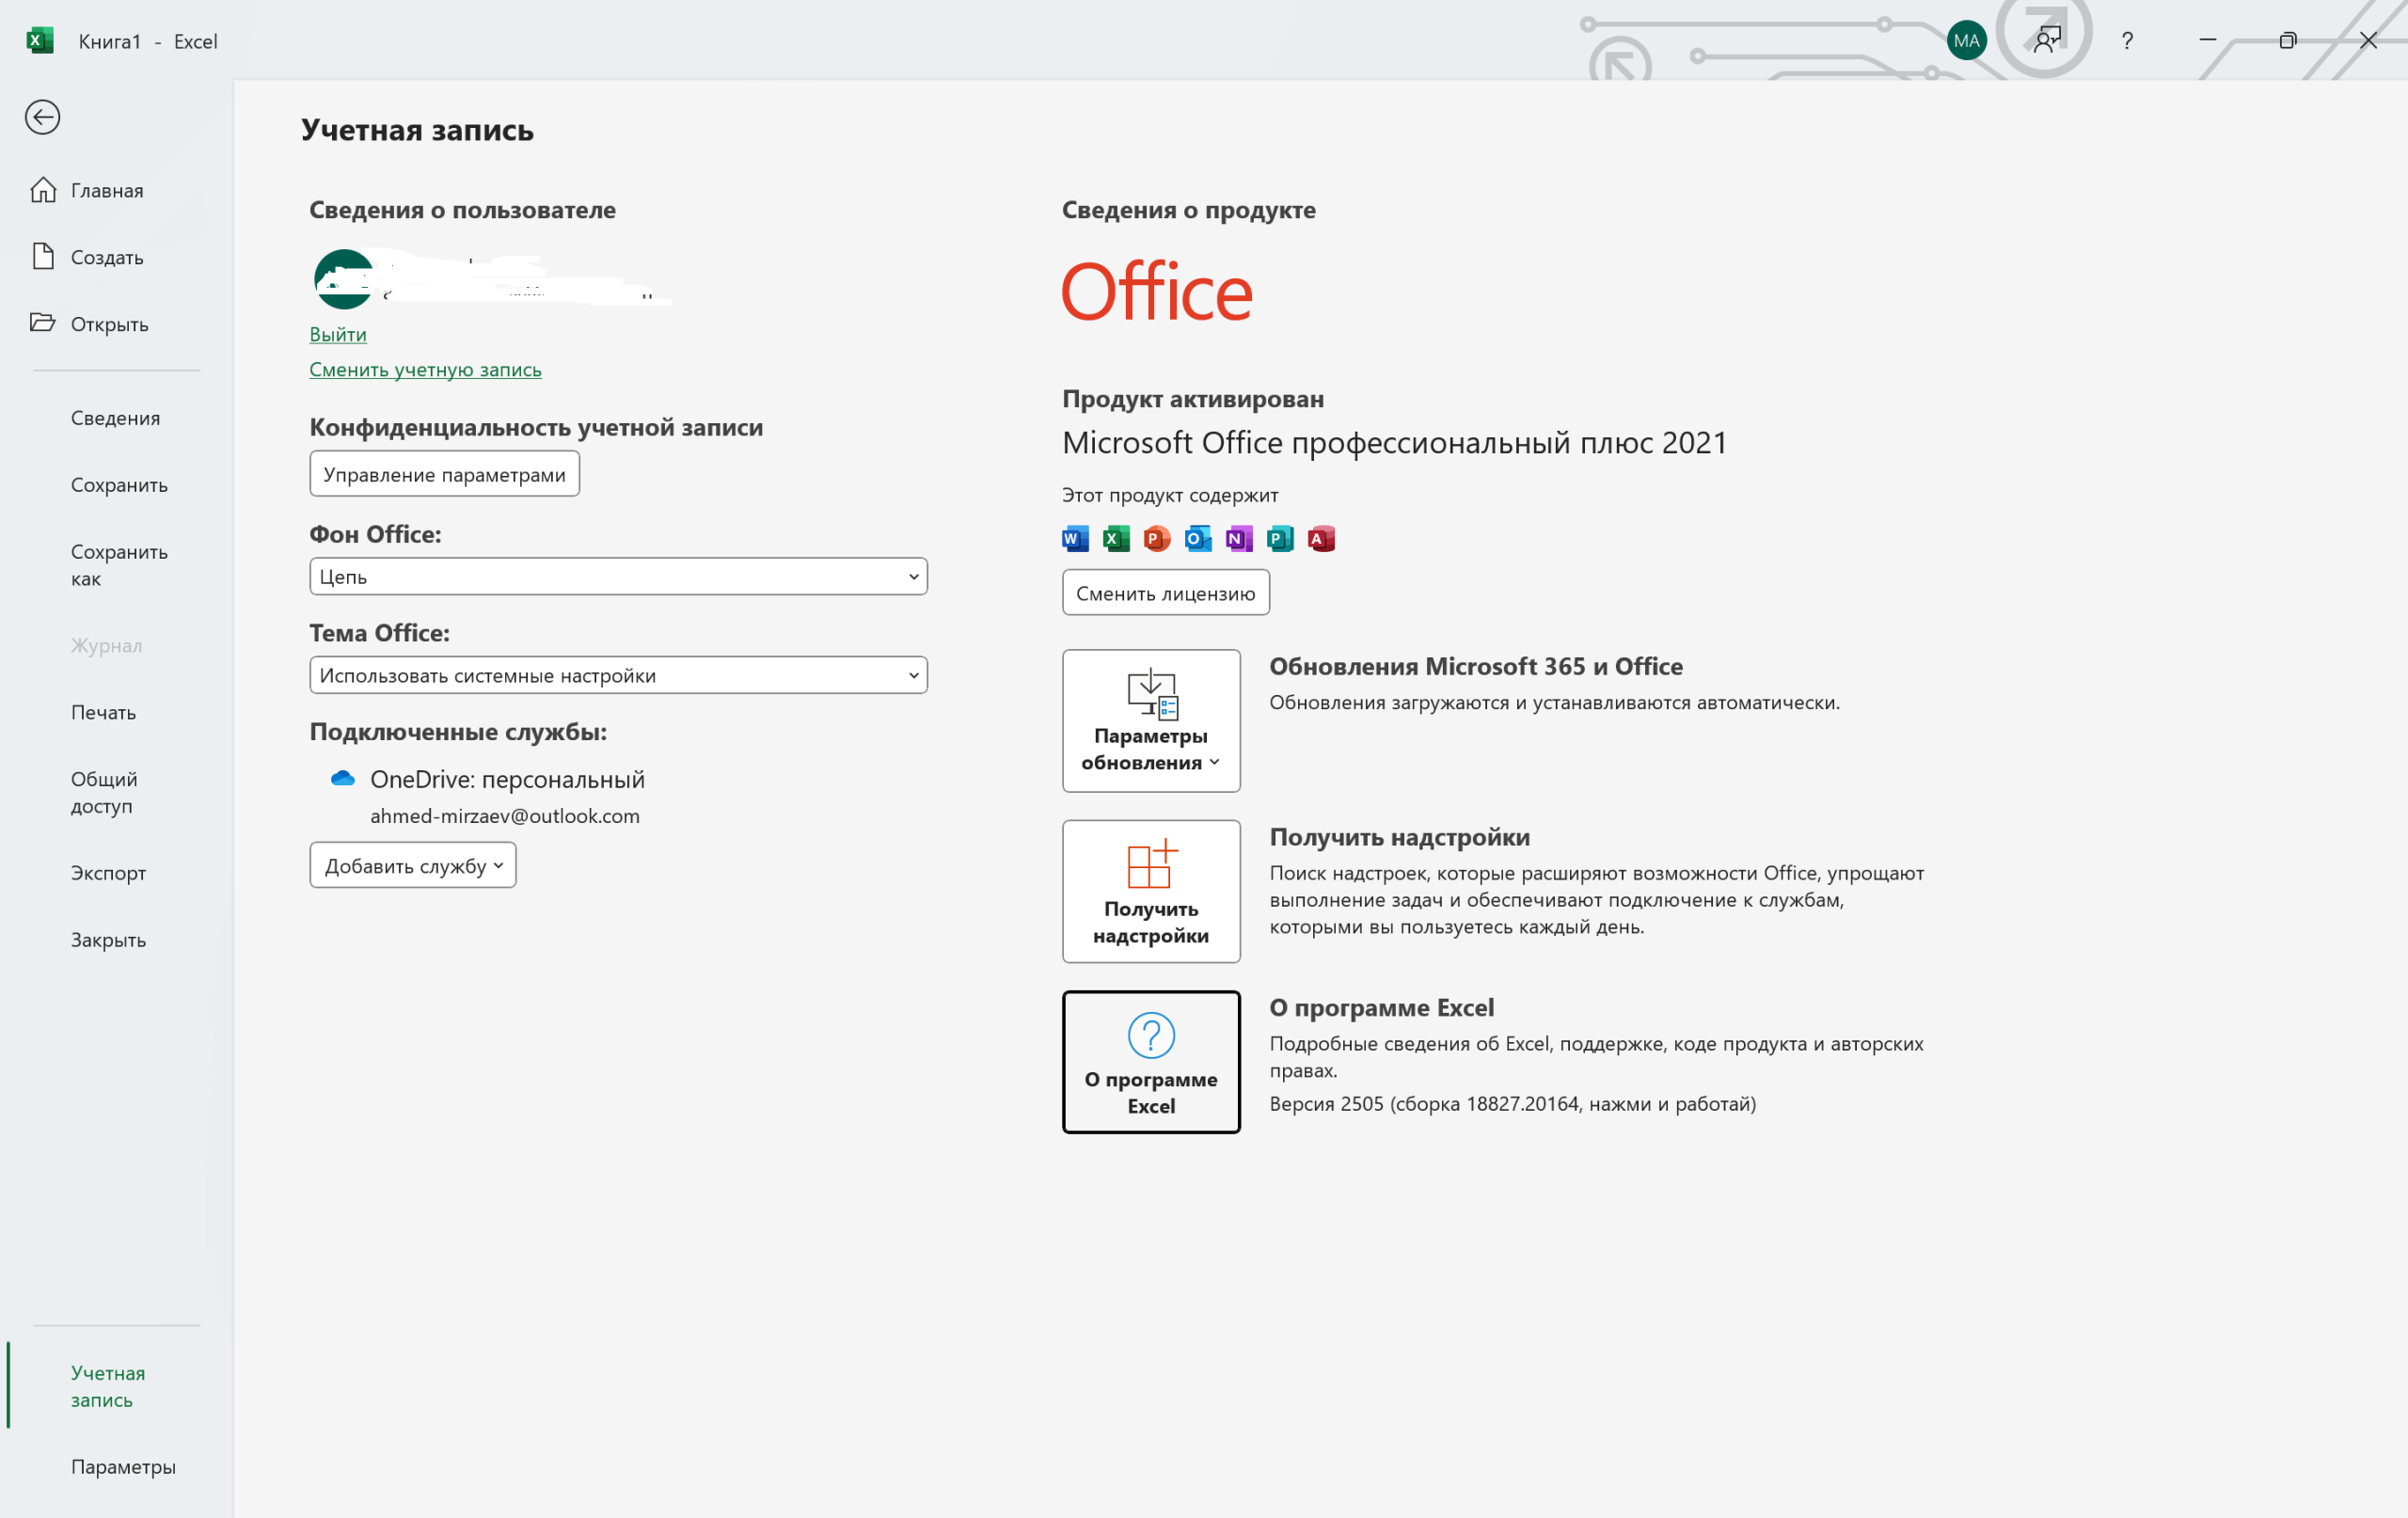
Task: Click the ahmed-mirzaev@outlook.com email text
Action: point(505,816)
